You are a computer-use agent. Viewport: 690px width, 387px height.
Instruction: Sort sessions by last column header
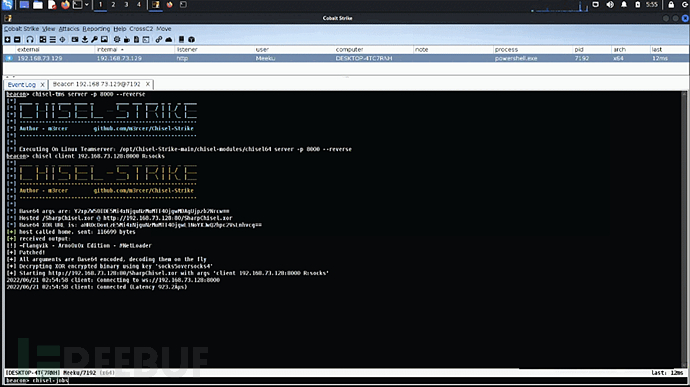coord(669,49)
